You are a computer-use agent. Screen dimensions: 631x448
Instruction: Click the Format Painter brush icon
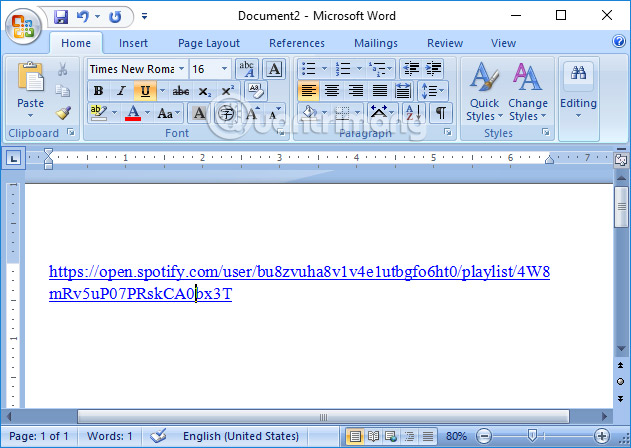tap(63, 113)
